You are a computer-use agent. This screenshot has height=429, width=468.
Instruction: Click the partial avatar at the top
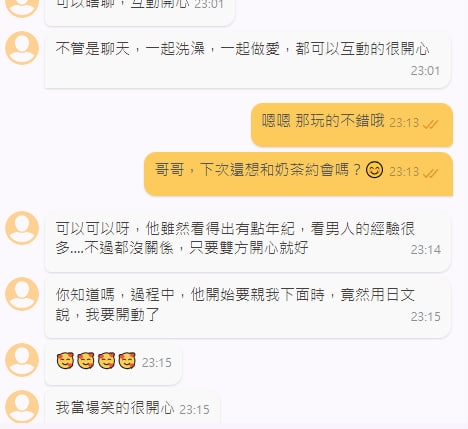[22, 8]
